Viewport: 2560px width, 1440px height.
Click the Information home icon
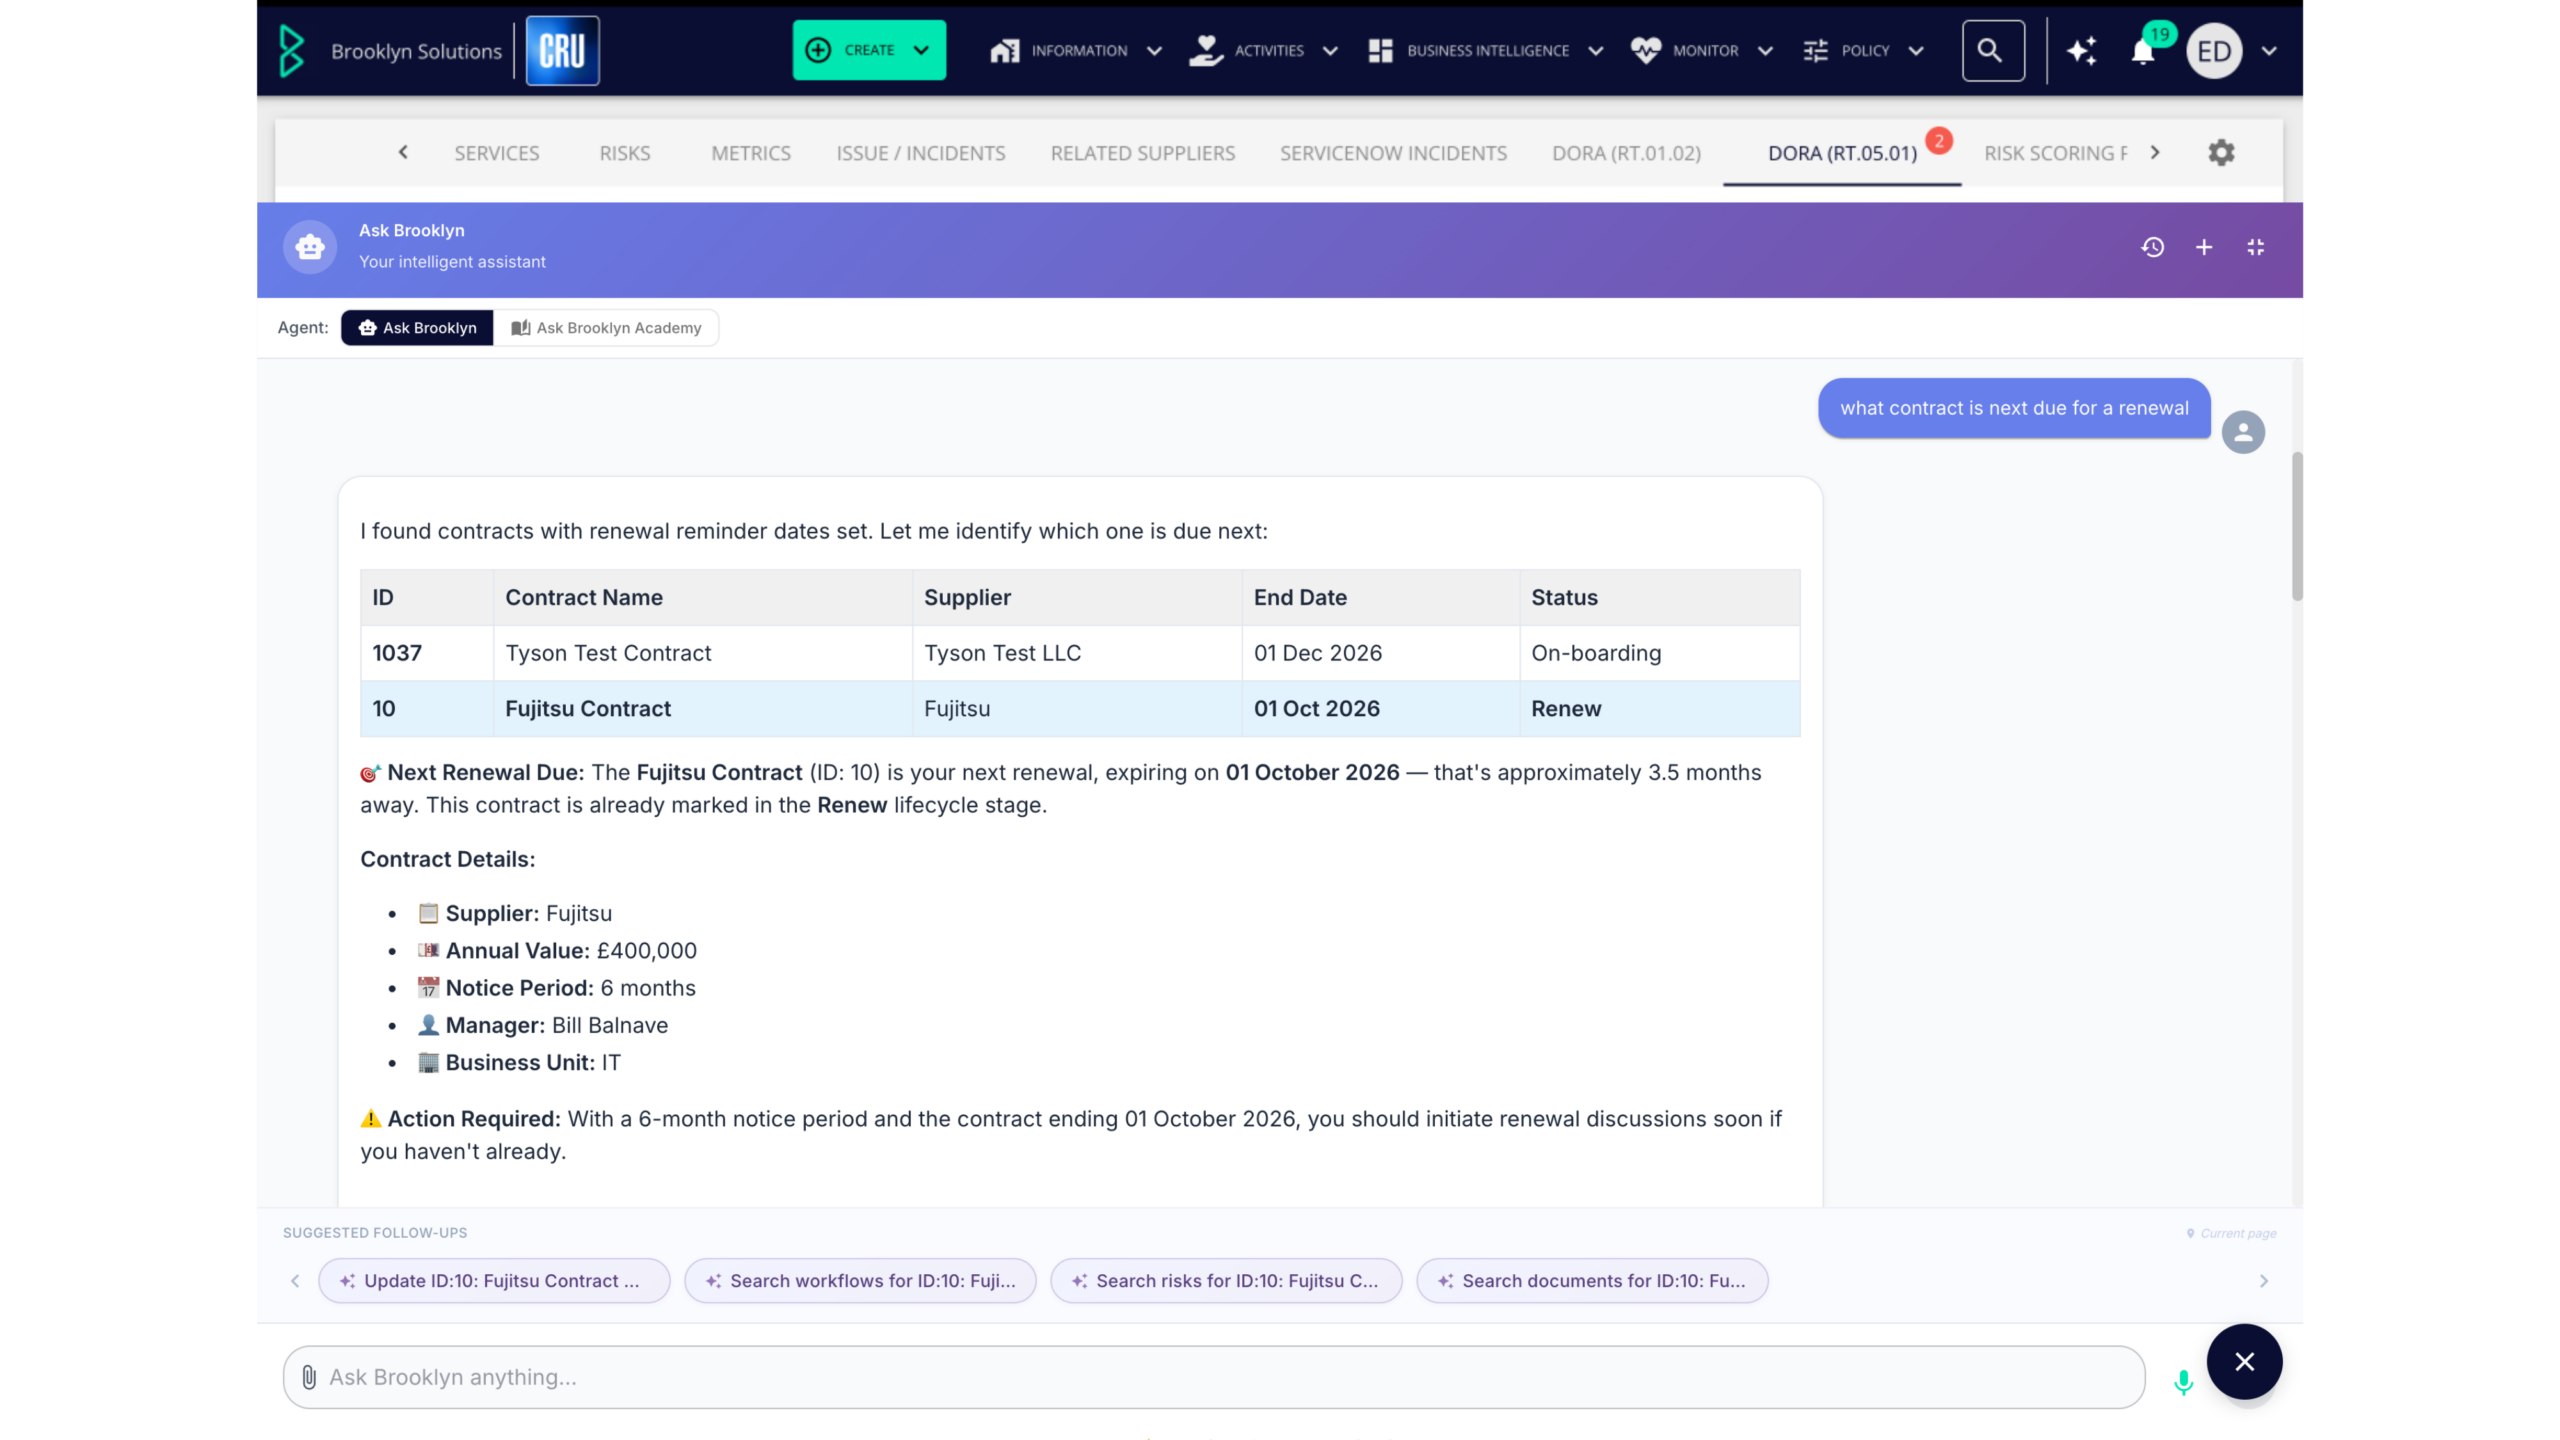click(x=1004, y=51)
